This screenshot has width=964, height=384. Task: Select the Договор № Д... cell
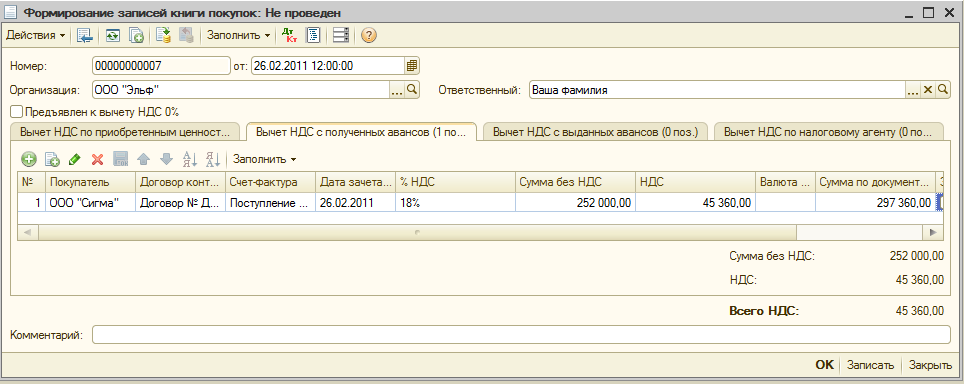pos(180,202)
